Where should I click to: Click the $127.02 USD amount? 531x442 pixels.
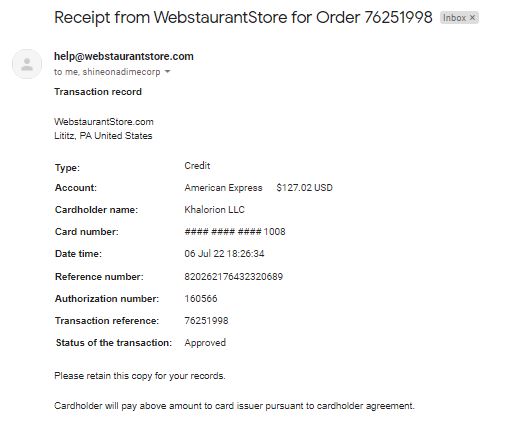tap(304, 188)
